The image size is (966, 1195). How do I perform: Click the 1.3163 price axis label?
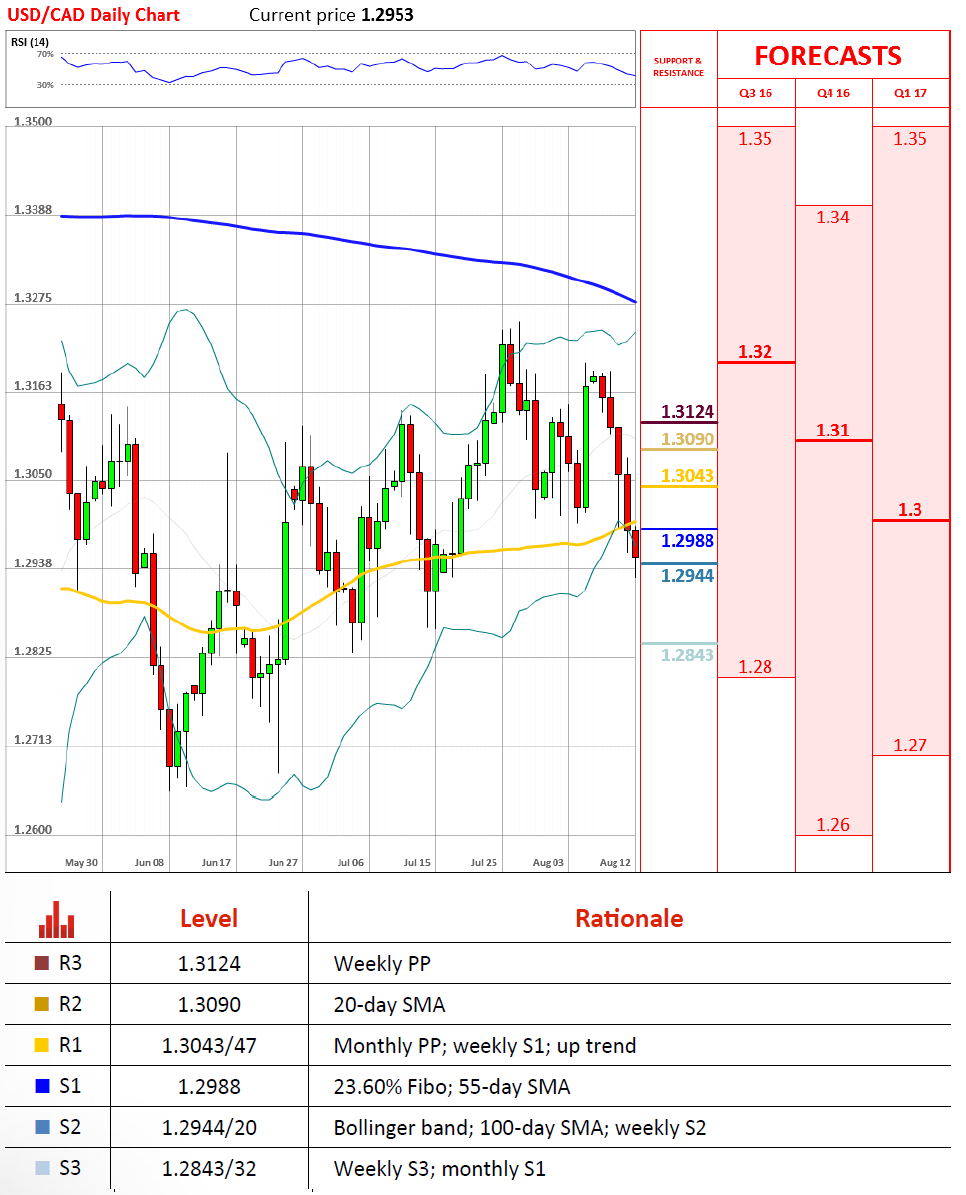pos(33,386)
